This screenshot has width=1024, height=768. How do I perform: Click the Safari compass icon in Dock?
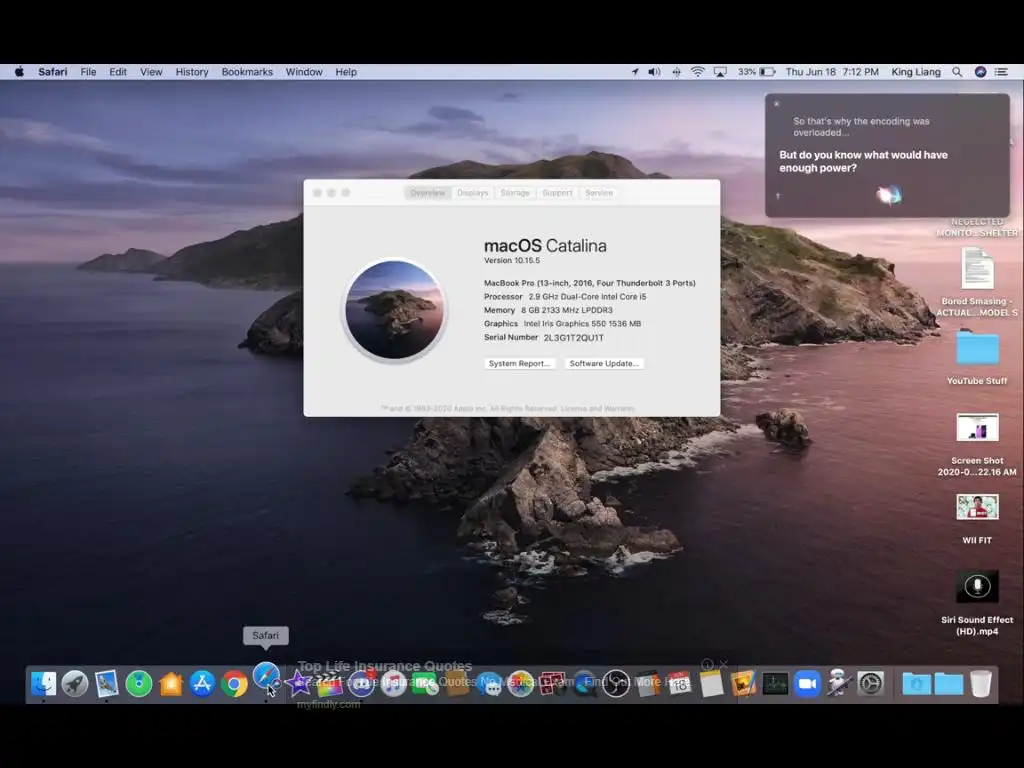pyautogui.click(x=266, y=676)
